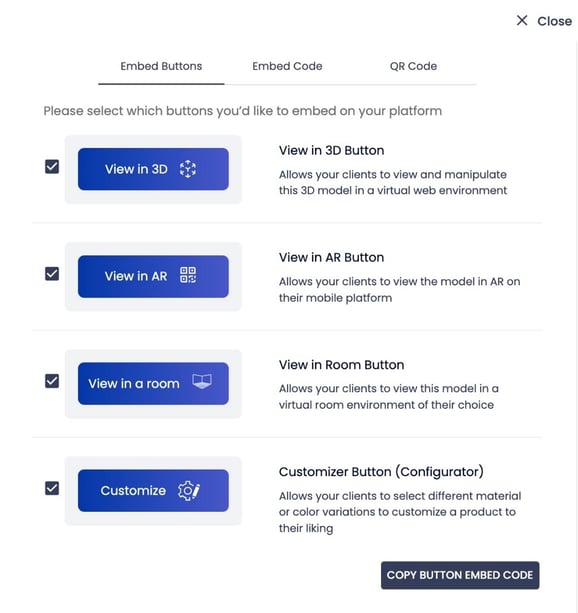Screen dimensions: 578x613
Task: Click the gear and pencil icon in Customize button
Action: click(x=189, y=491)
